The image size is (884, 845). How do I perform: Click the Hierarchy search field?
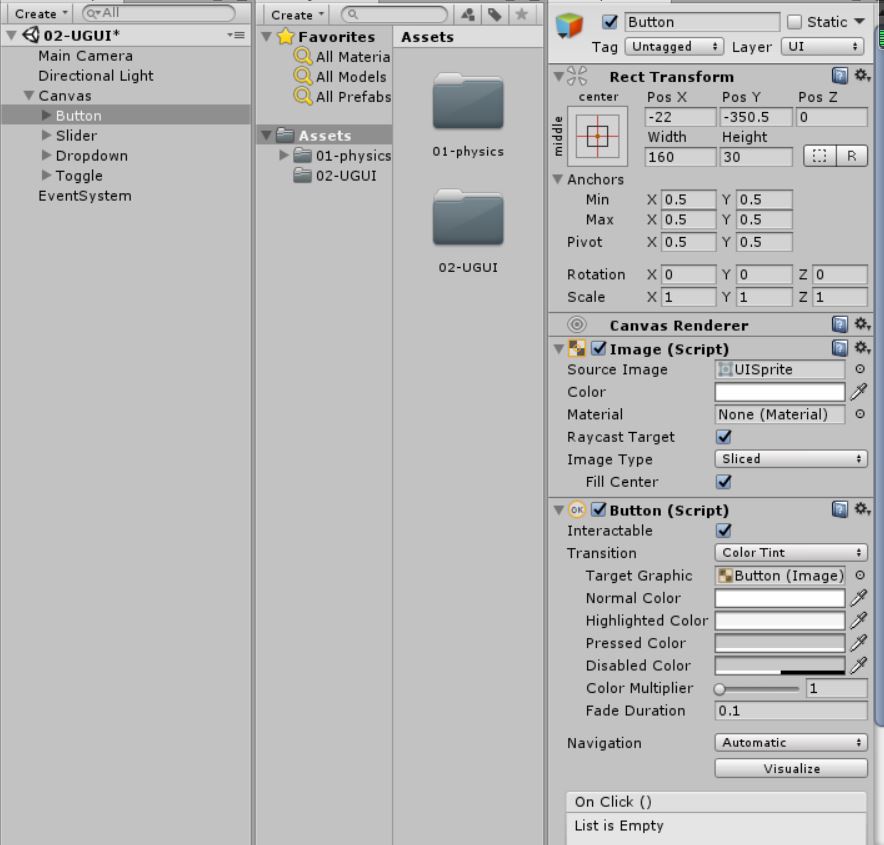[x=158, y=13]
